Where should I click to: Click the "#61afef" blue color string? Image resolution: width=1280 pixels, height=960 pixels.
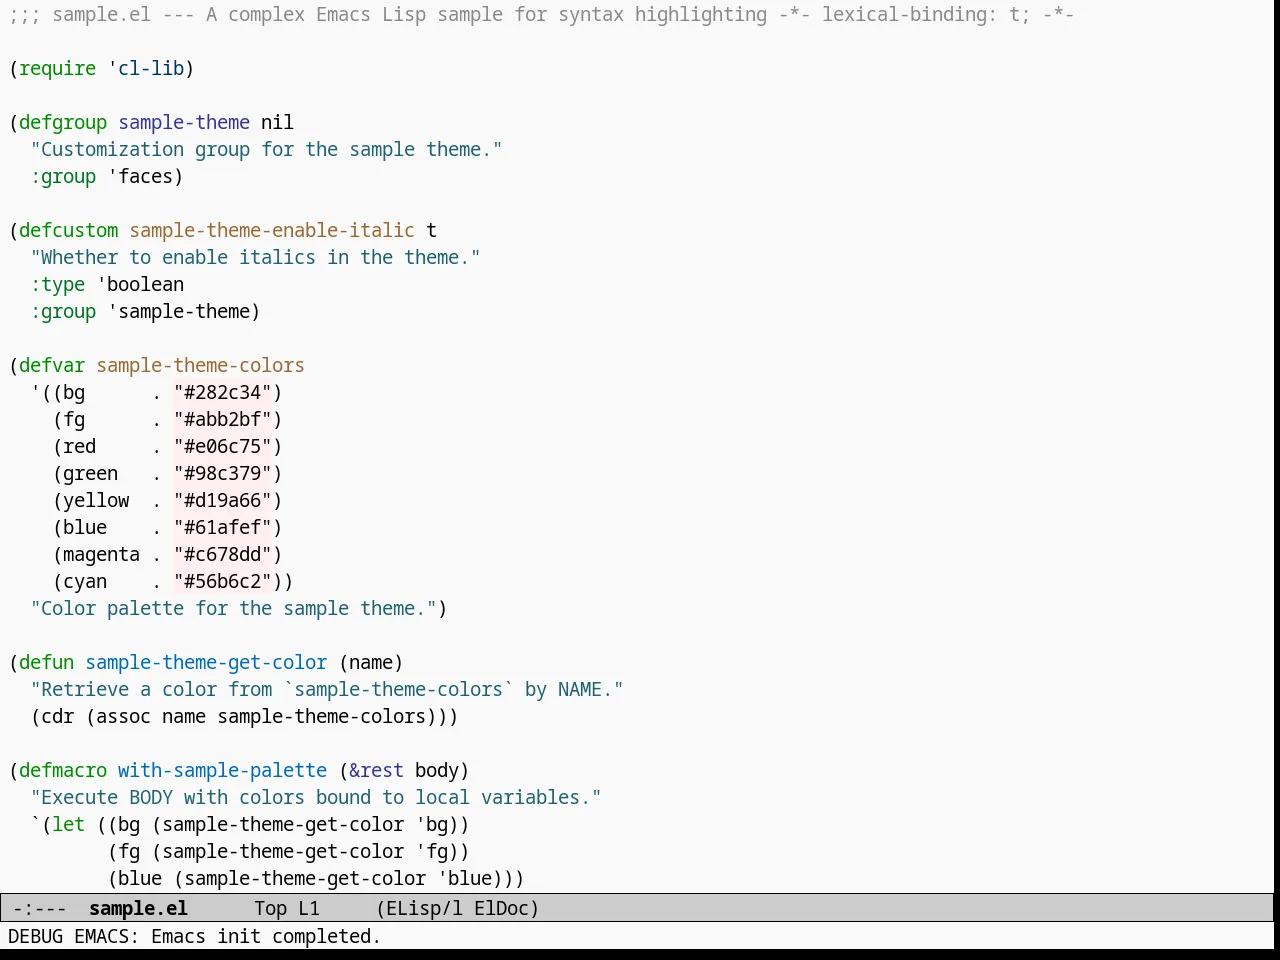[x=223, y=527]
